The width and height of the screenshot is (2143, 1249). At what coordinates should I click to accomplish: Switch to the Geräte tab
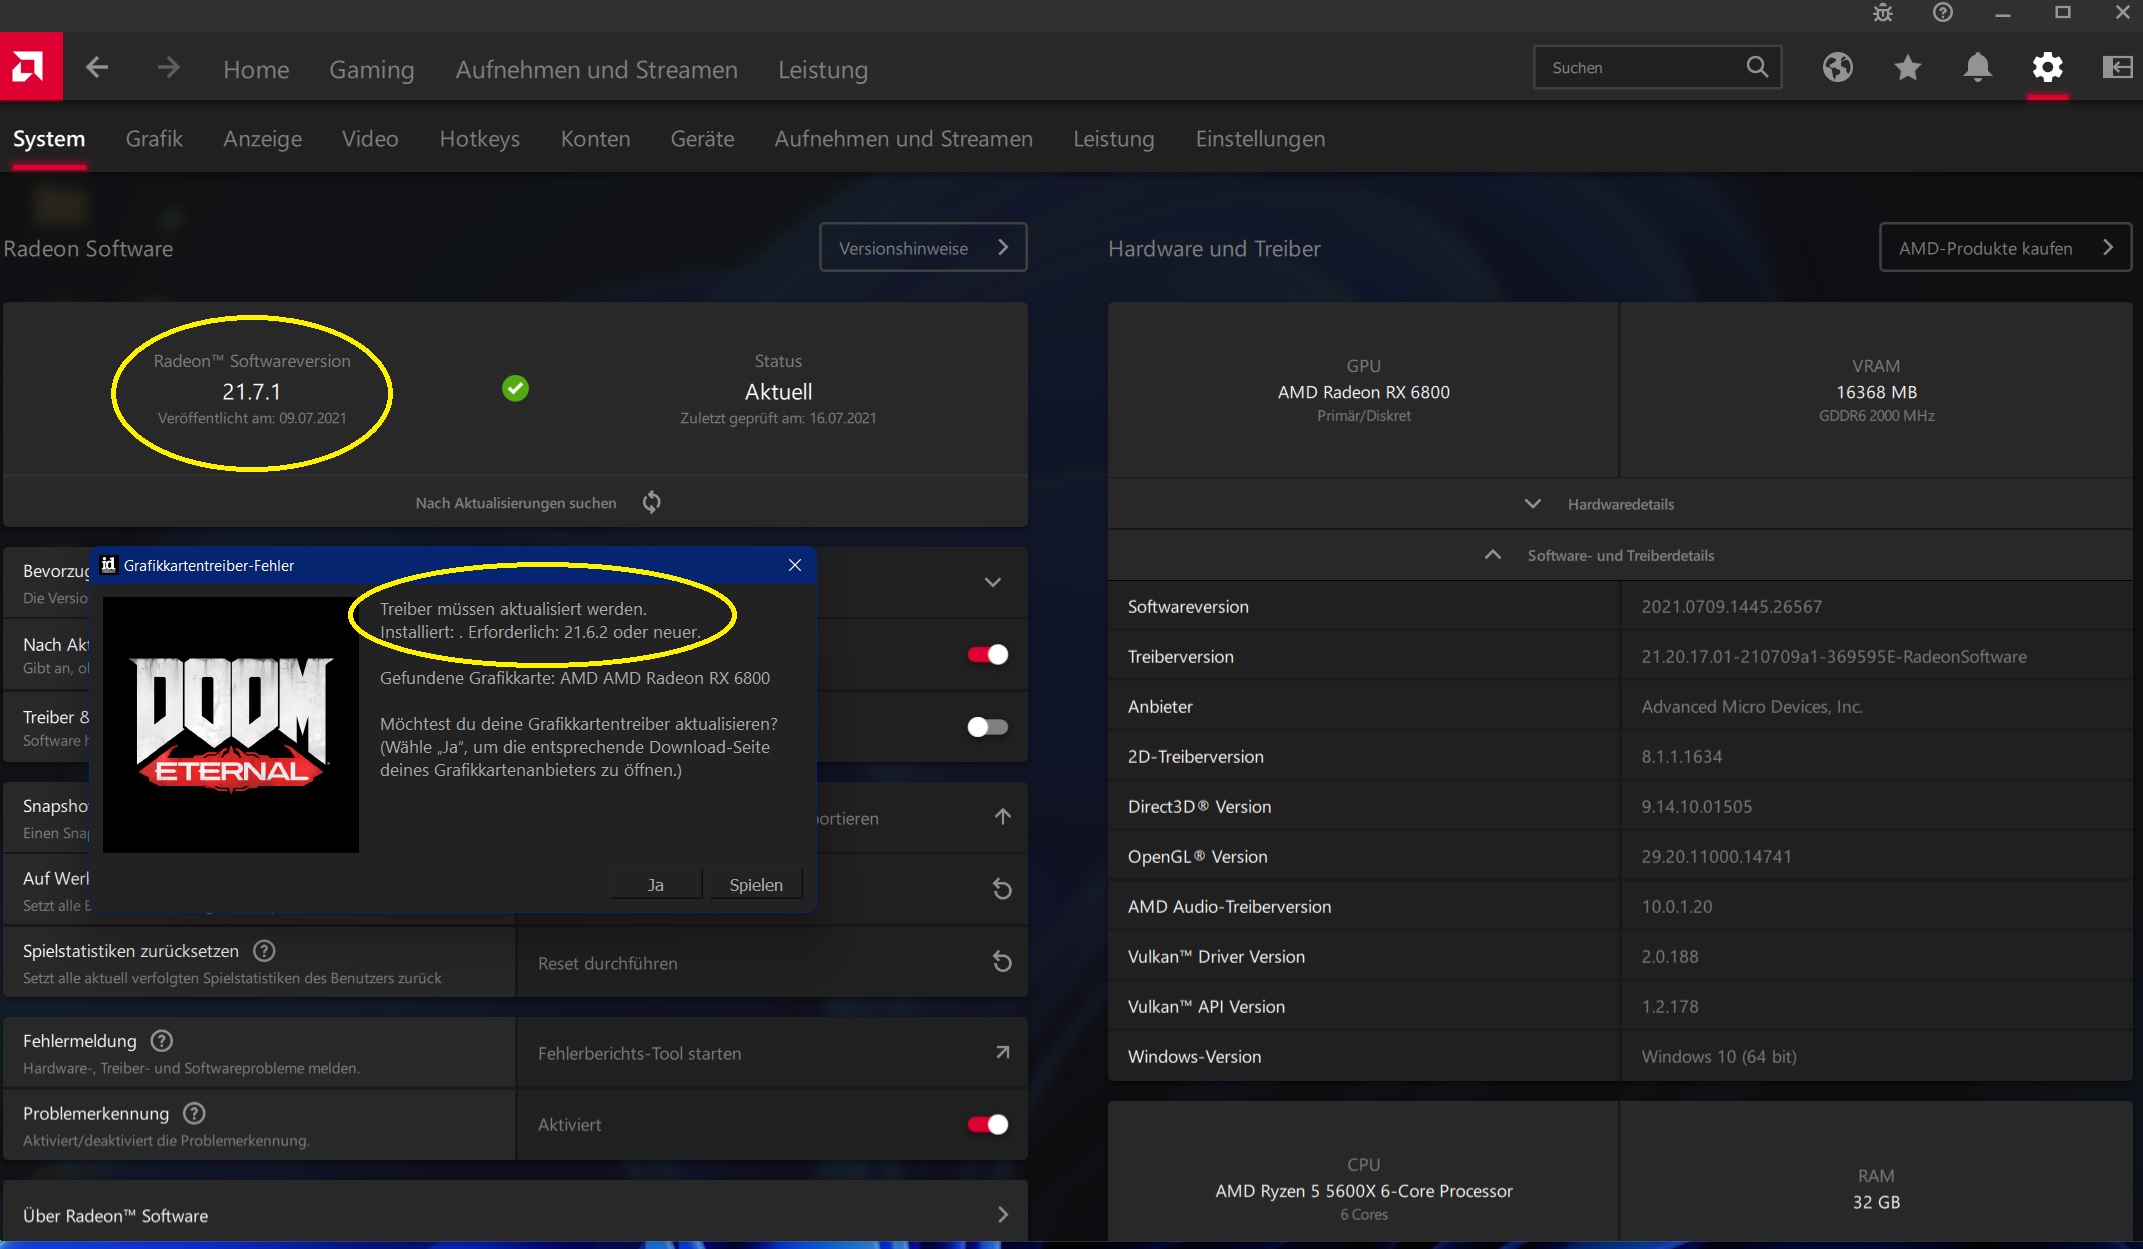(702, 139)
